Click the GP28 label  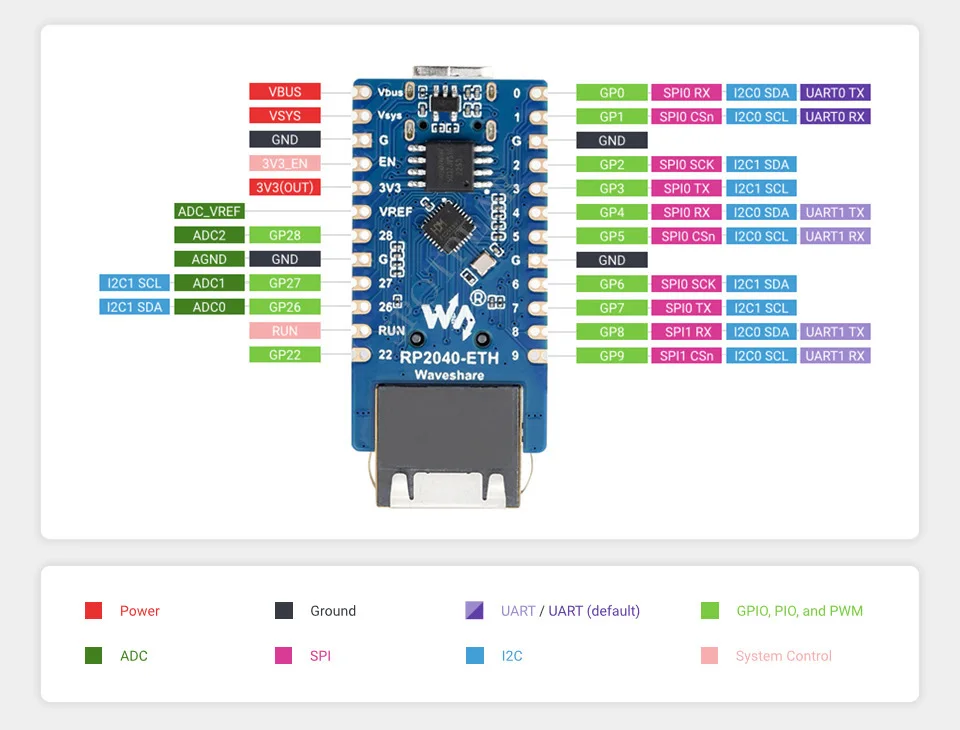click(x=285, y=235)
